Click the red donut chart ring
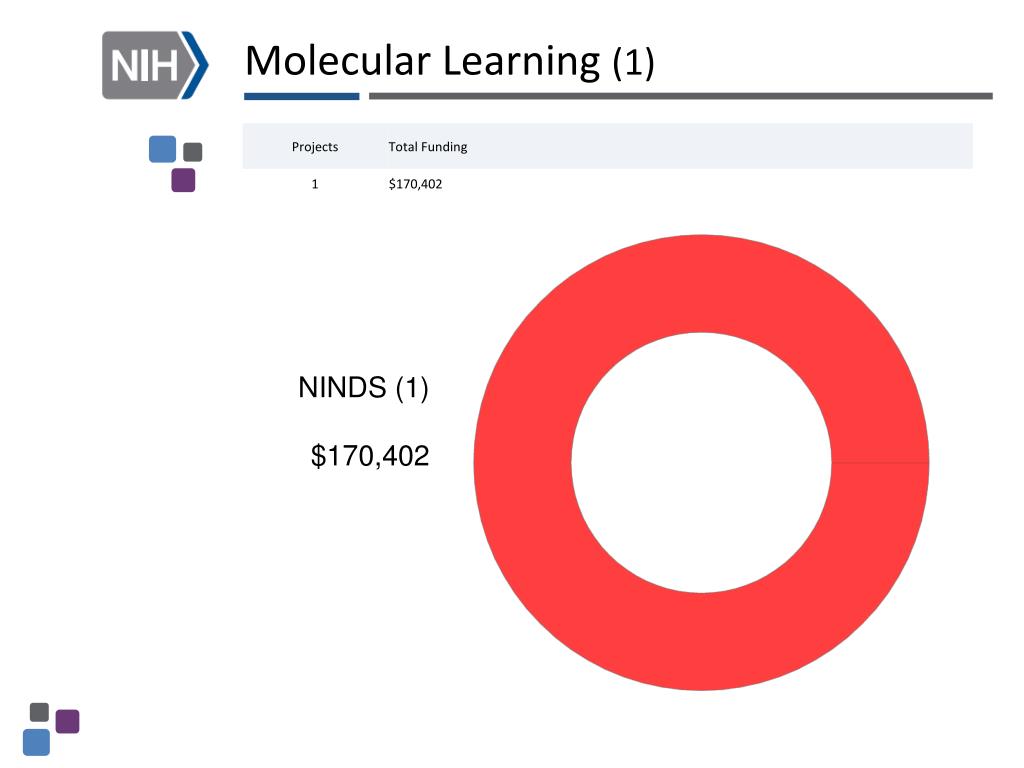1024x768 pixels. point(522,462)
